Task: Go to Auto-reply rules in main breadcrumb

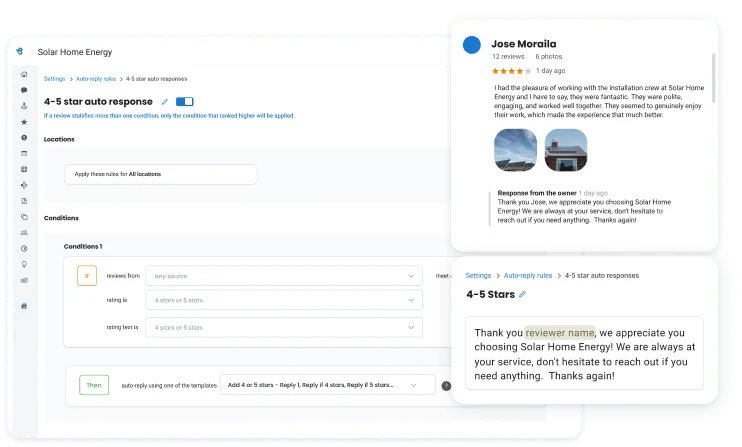Action: 96,79
